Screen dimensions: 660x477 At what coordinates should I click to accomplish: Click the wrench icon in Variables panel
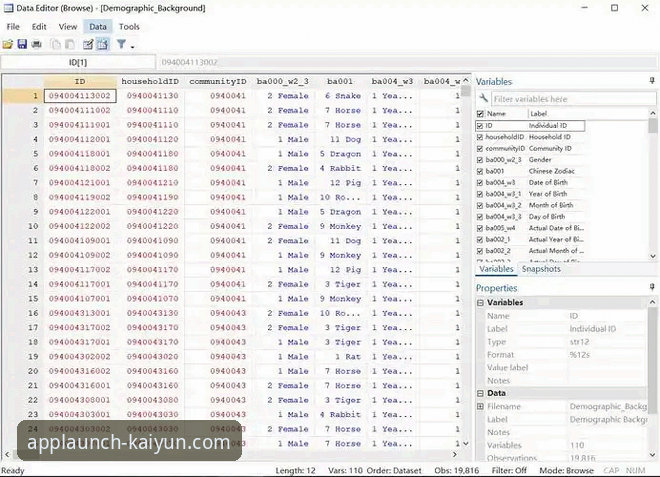click(x=483, y=99)
